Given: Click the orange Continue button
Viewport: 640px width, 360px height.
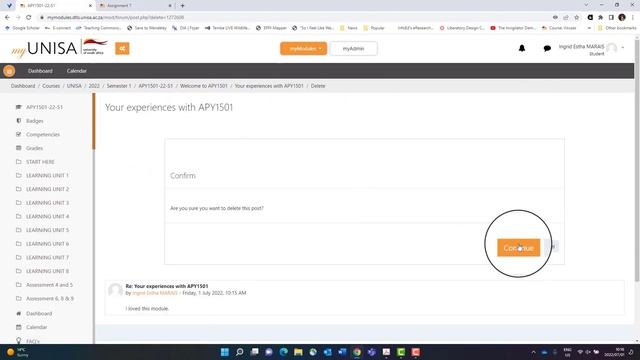Looking at the screenshot, I should (x=518, y=248).
